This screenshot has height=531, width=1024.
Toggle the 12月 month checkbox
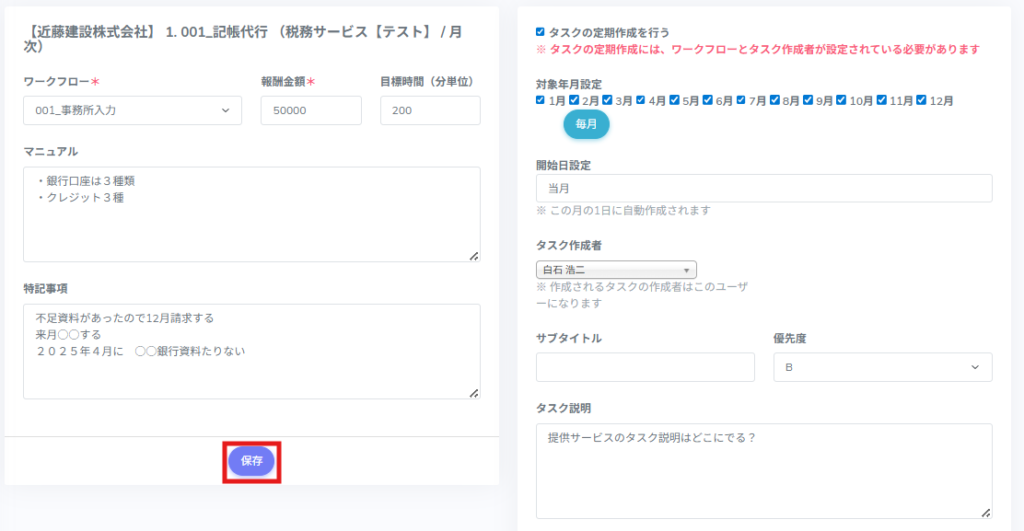921,100
